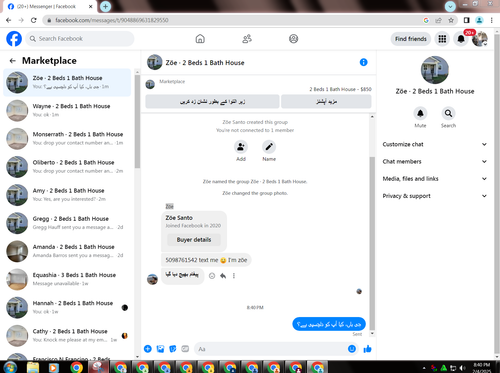500x373 pixels.
Task: Open Oliberto - 2 Beds 1 Bath House chat
Action: coord(67,167)
